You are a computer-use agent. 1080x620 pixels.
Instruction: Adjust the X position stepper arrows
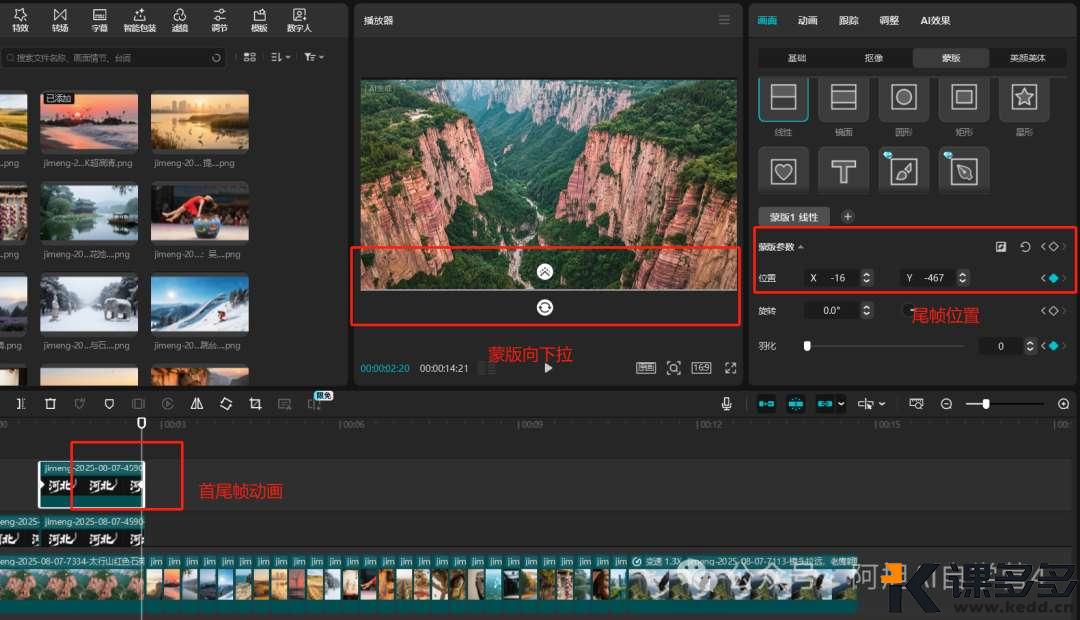click(x=866, y=278)
